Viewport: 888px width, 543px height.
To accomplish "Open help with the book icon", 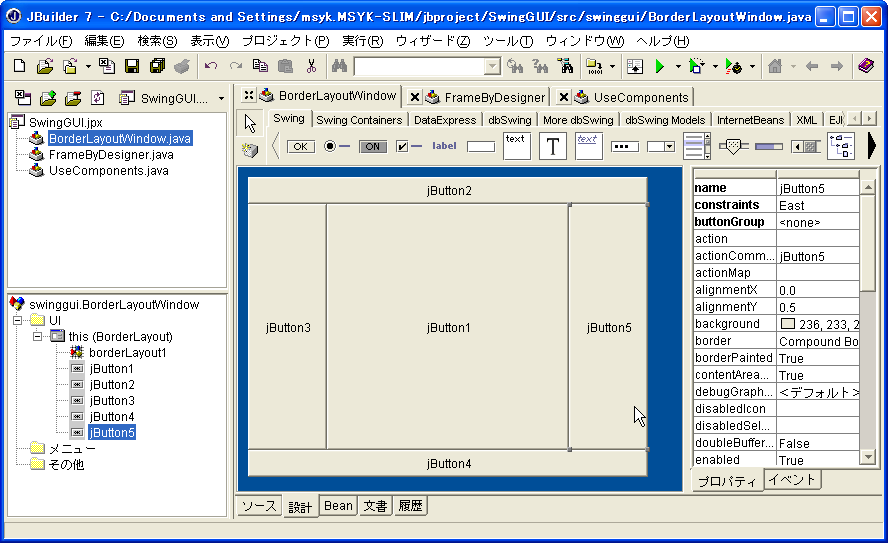I will [866, 66].
